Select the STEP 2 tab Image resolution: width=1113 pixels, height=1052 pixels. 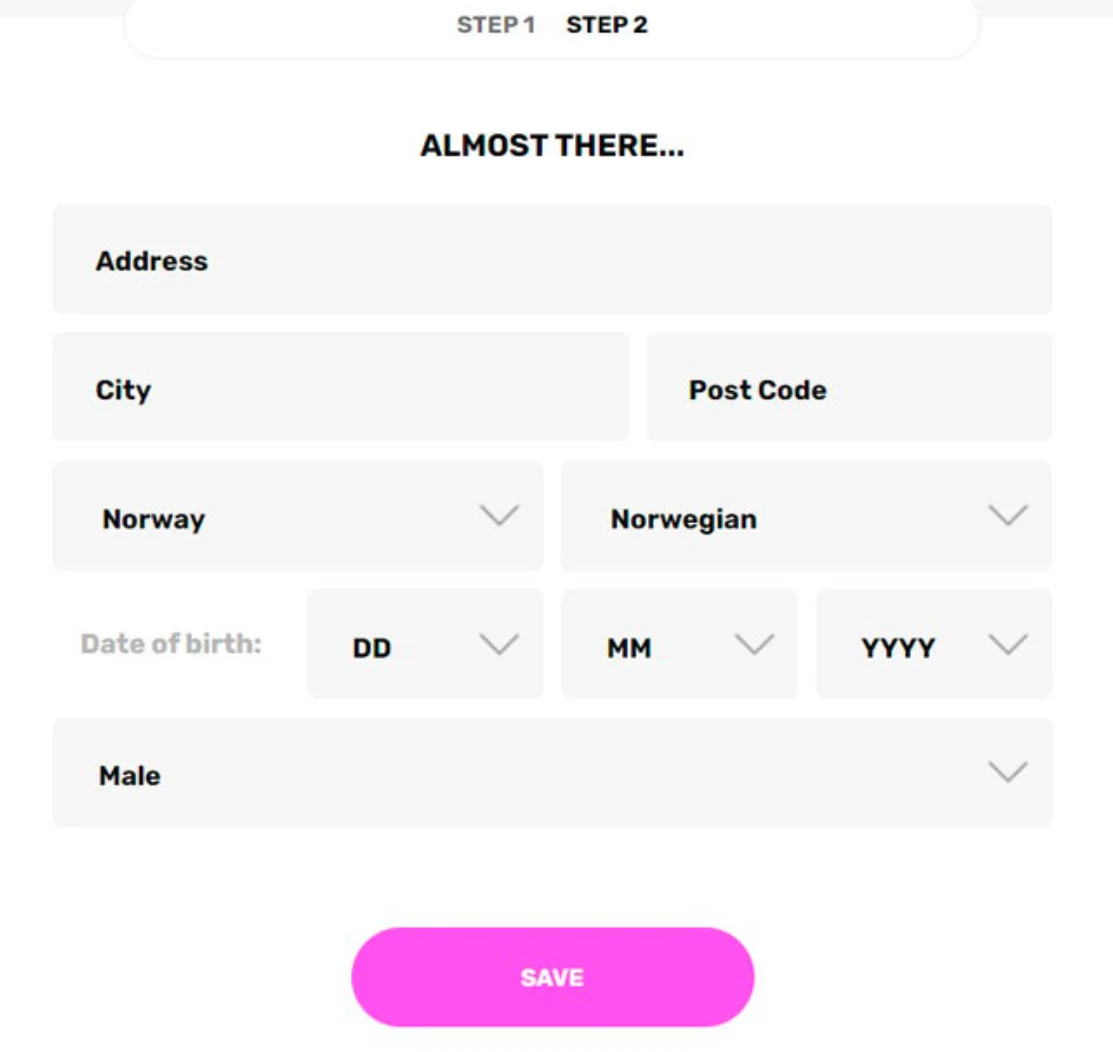pyautogui.click(x=606, y=24)
